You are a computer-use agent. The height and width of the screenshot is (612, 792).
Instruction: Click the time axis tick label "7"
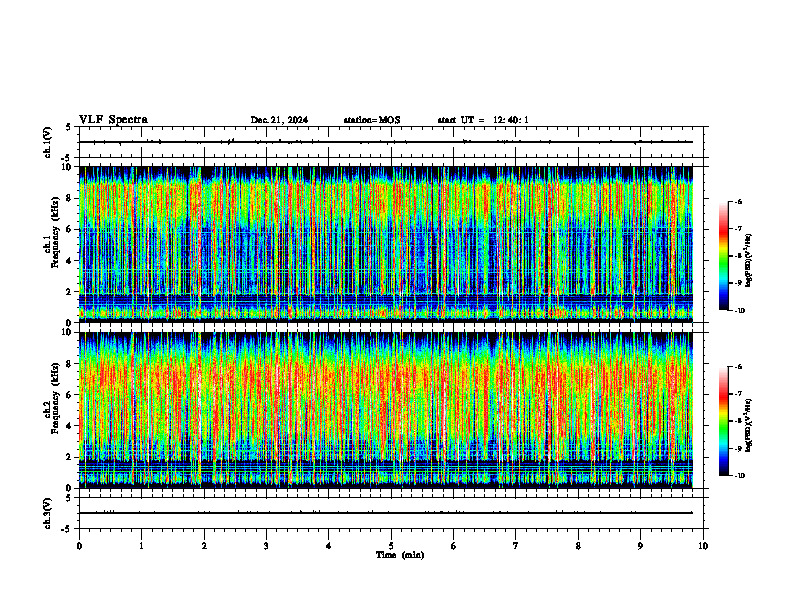pyautogui.click(x=516, y=546)
